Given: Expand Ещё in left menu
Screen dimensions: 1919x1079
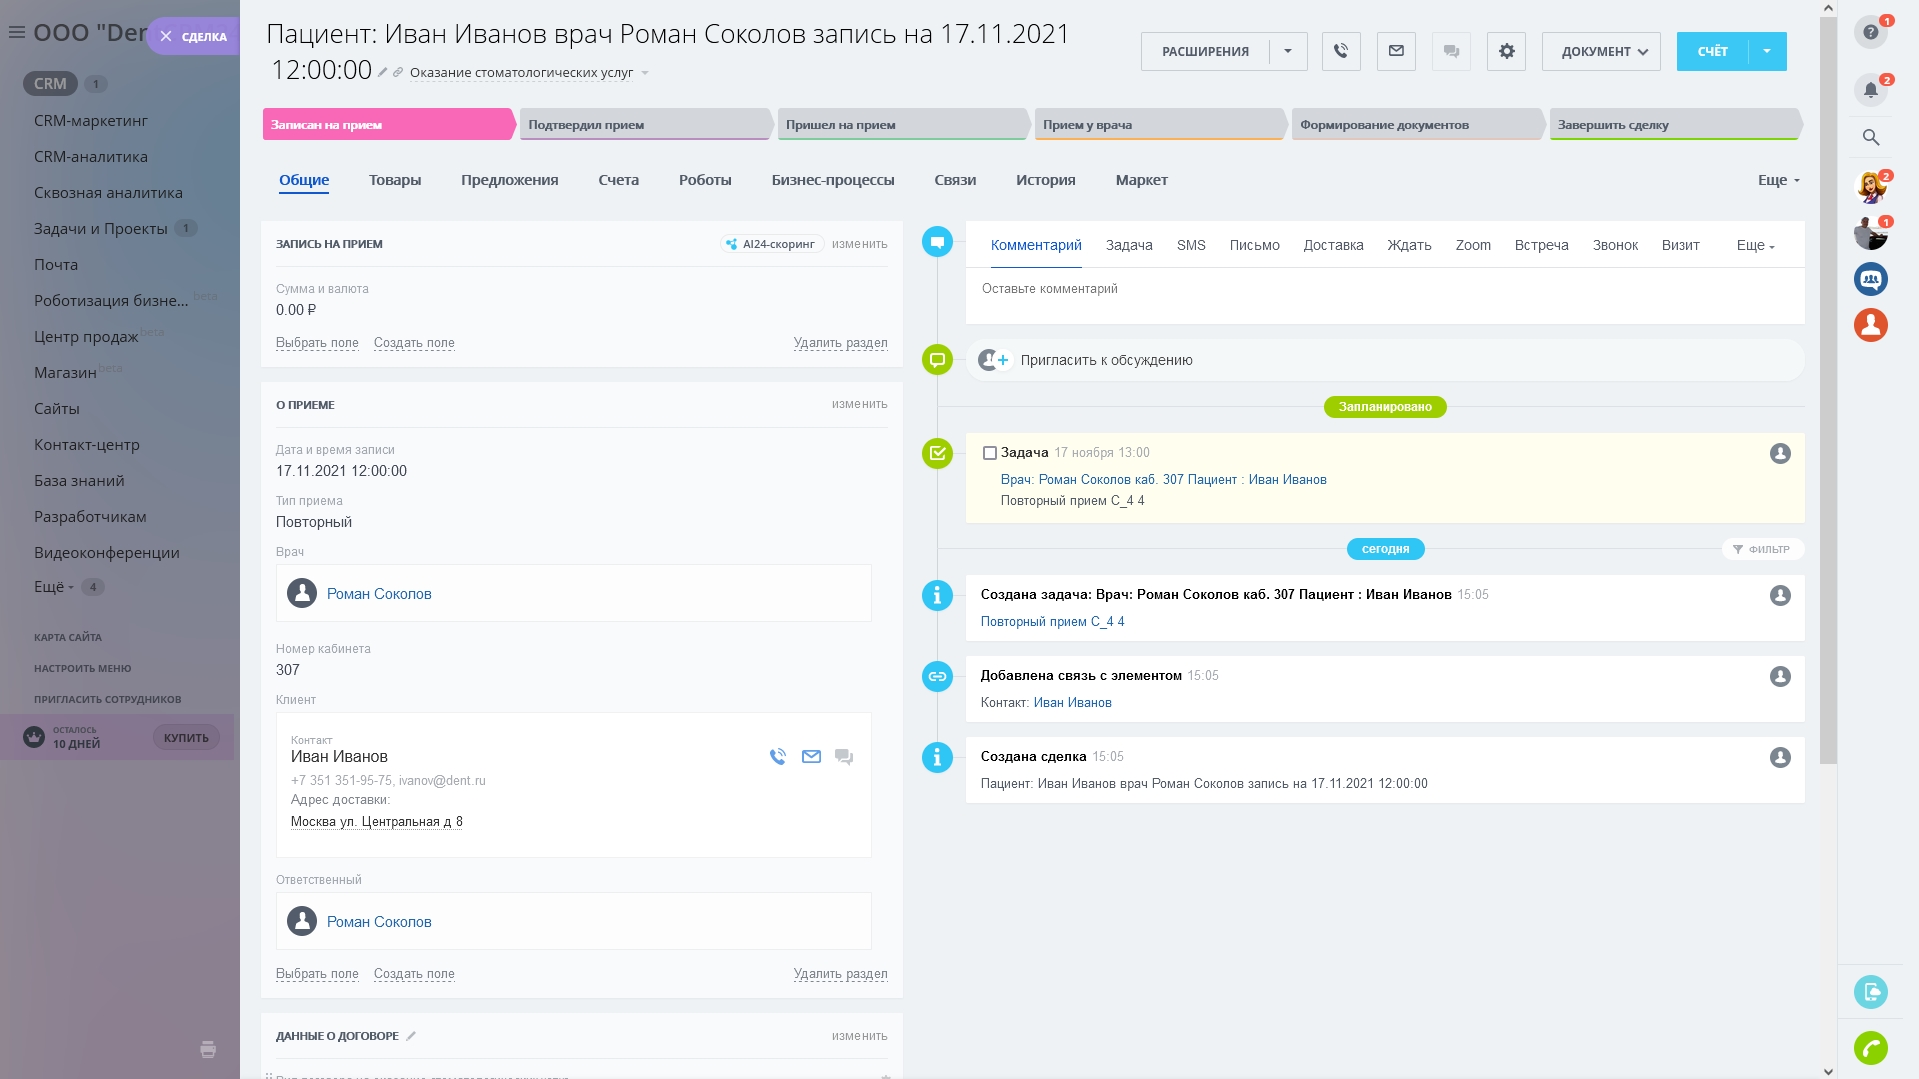Looking at the screenshot, I should pos(54,587).
